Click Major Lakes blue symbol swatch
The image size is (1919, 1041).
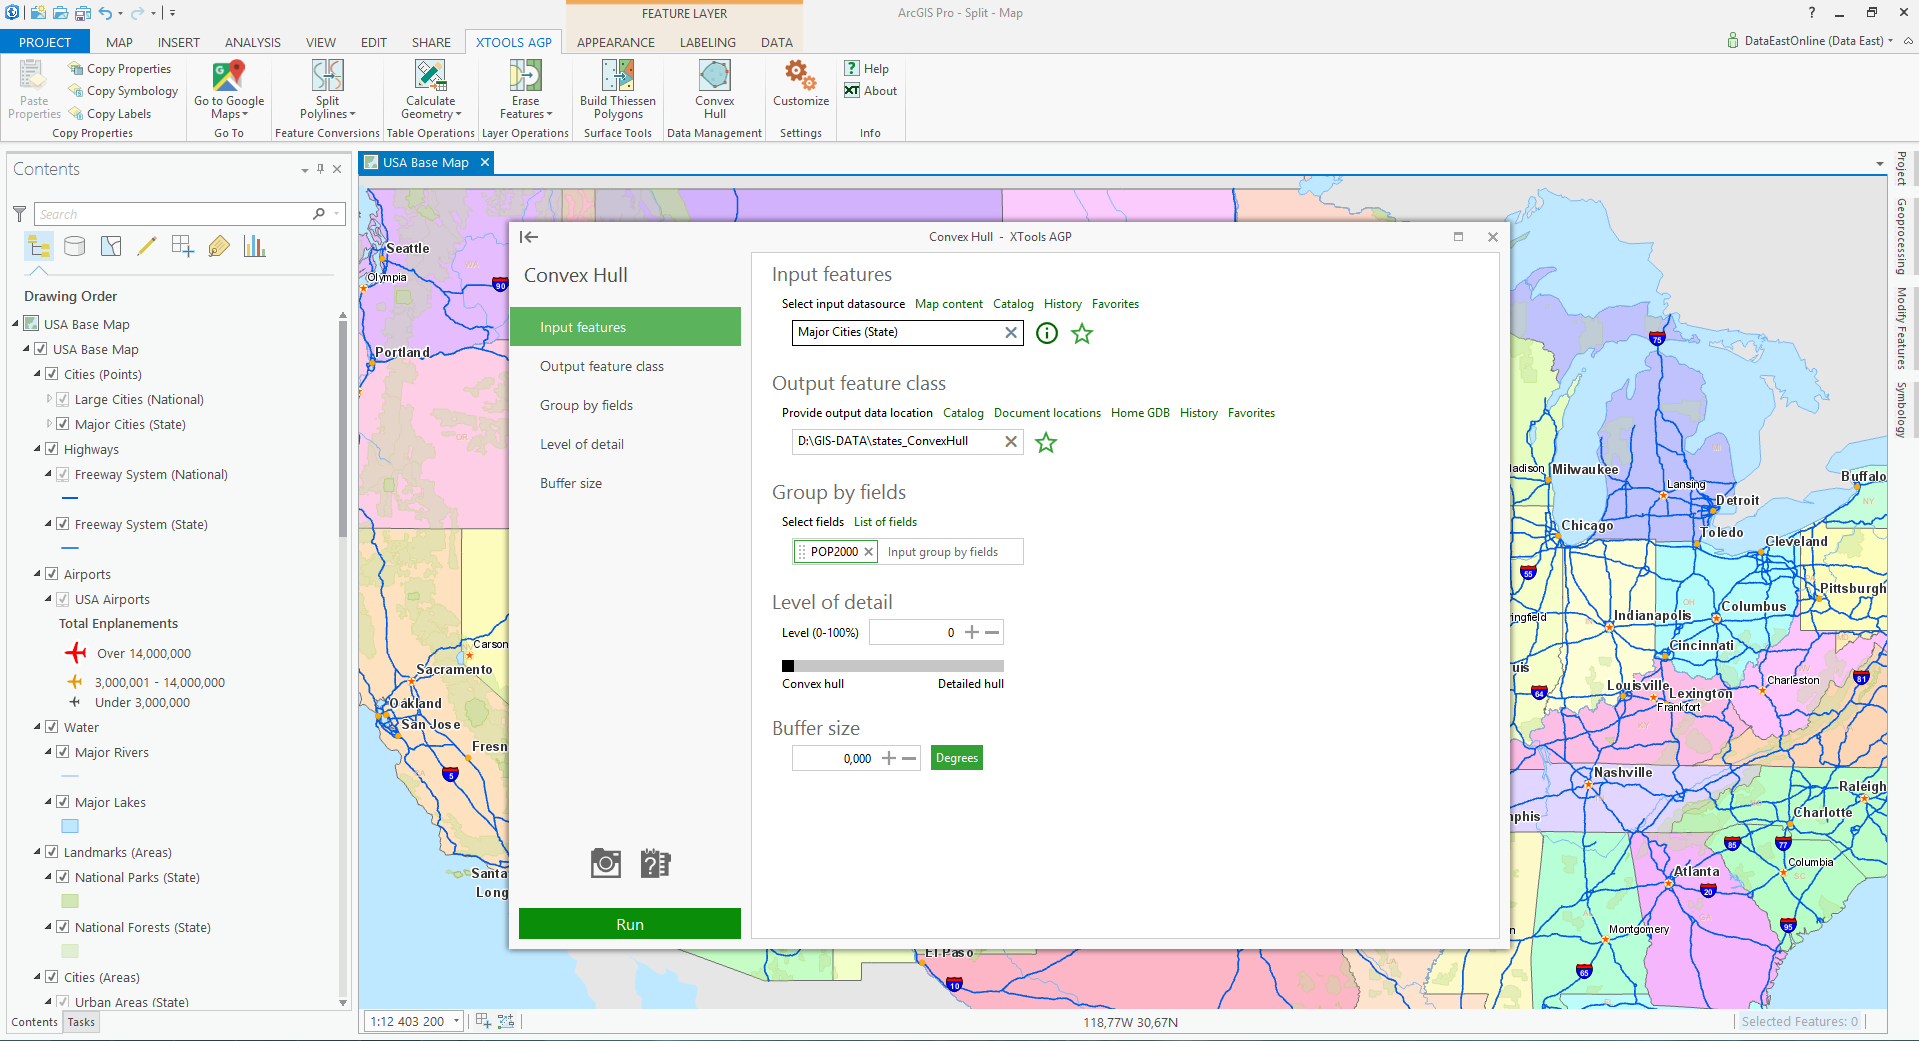tap(70, 826)
